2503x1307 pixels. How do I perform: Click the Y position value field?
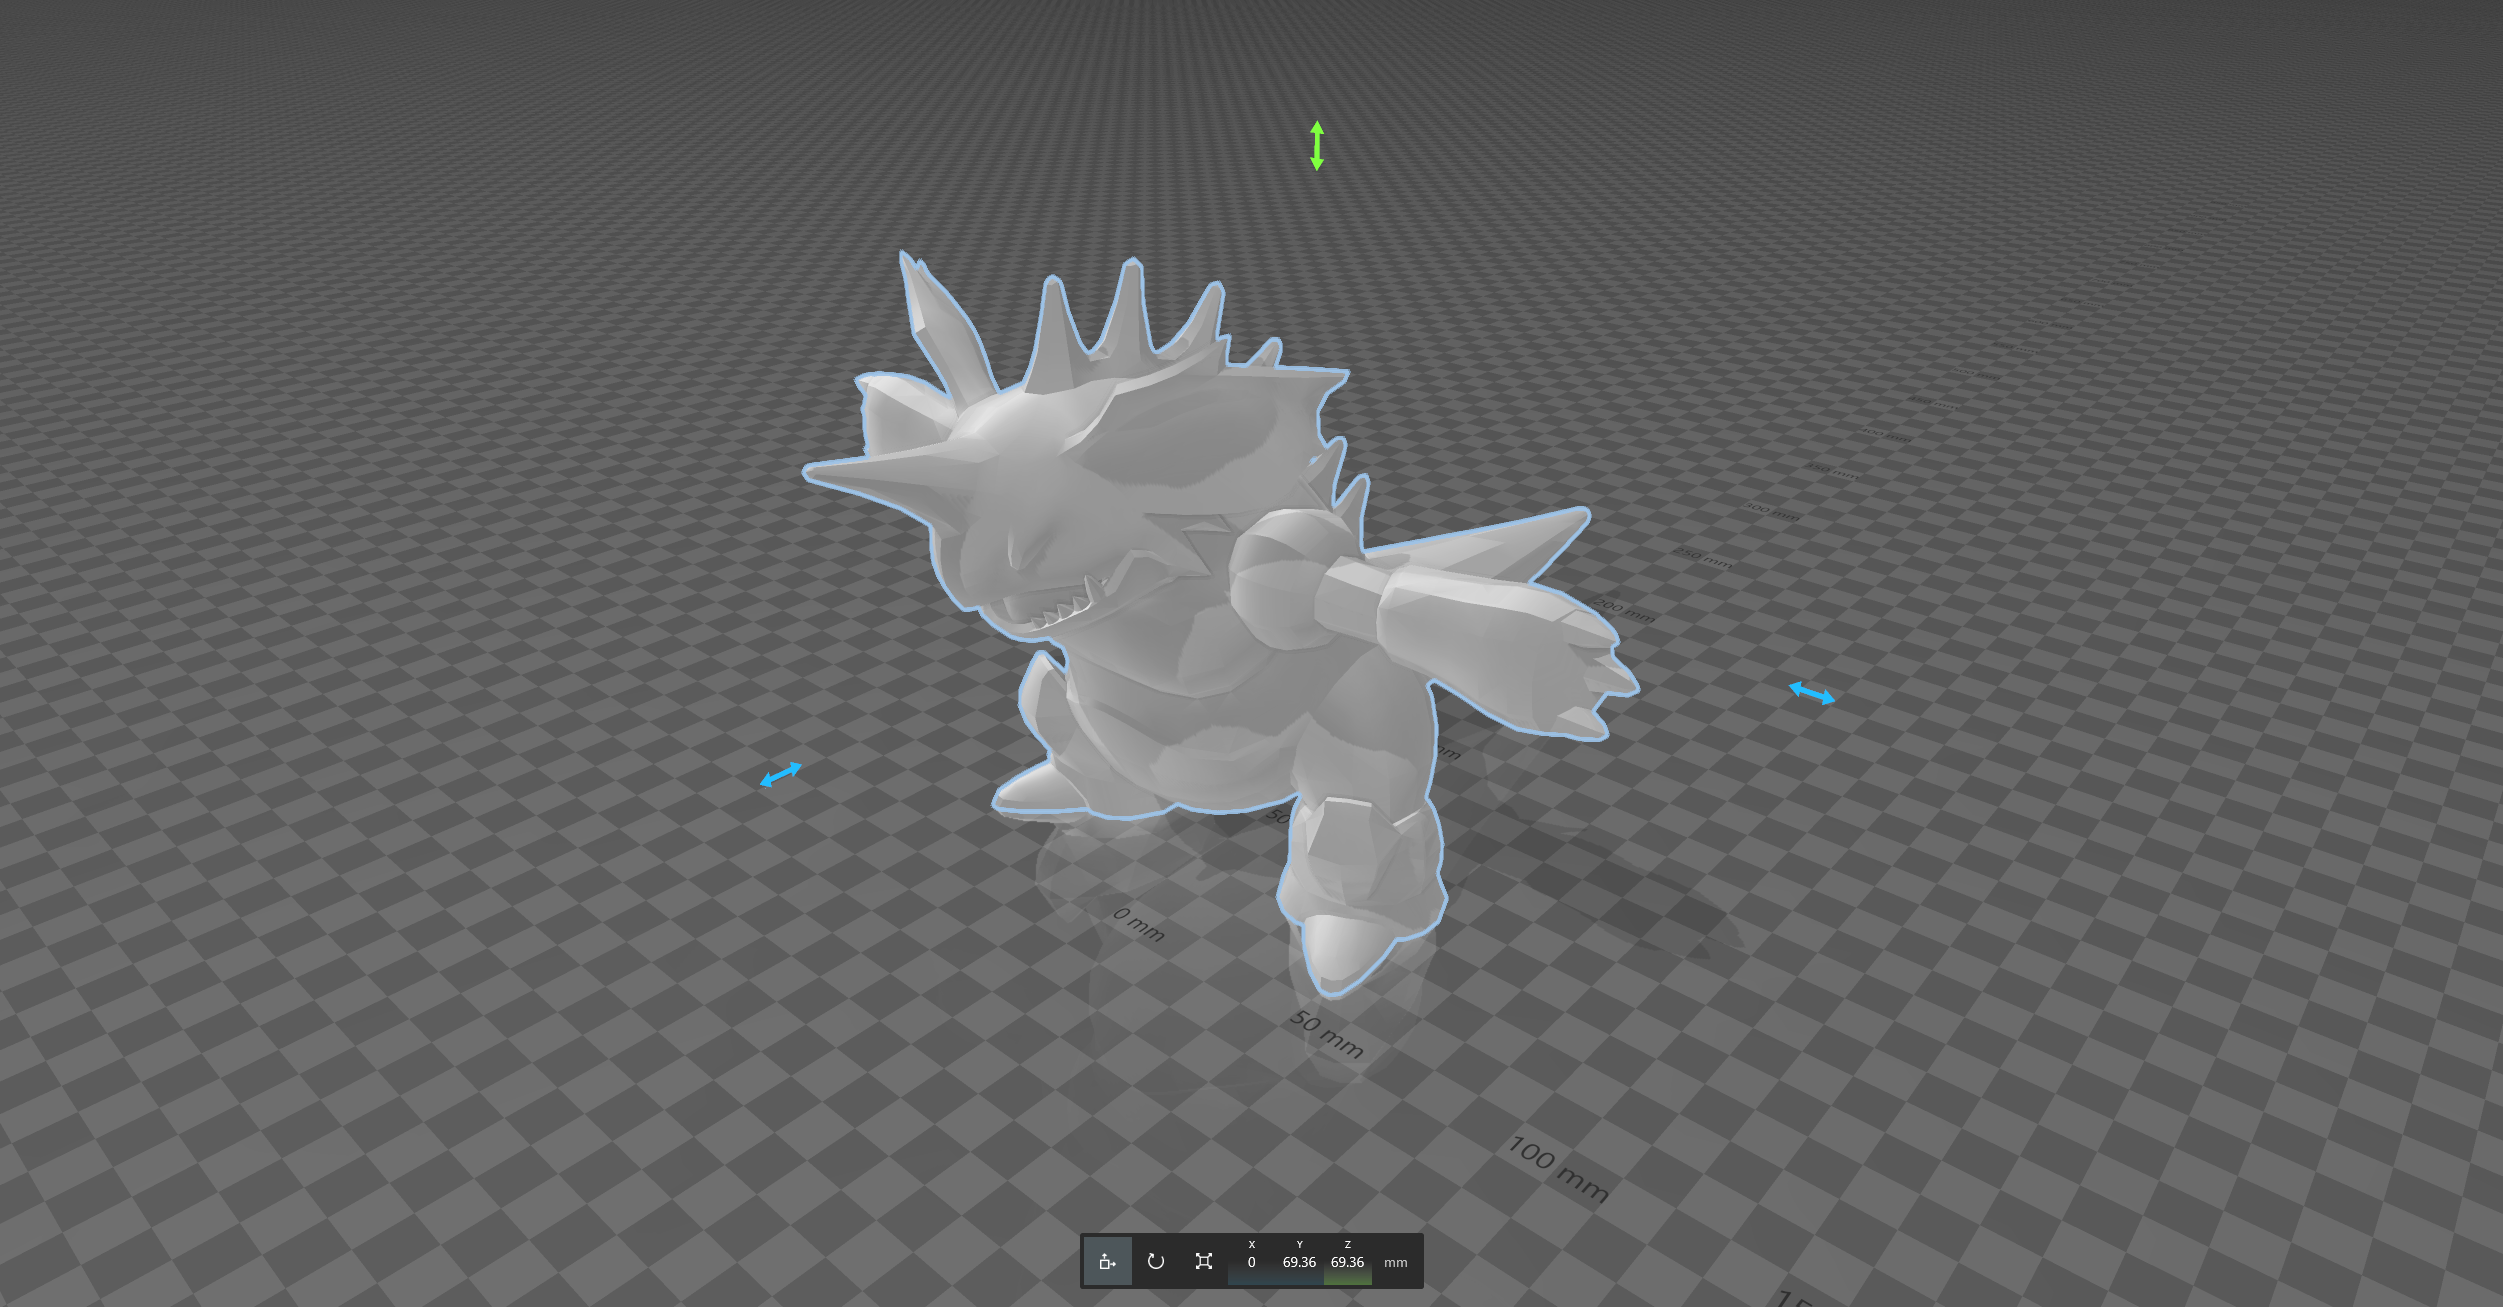[1299, 1261]
